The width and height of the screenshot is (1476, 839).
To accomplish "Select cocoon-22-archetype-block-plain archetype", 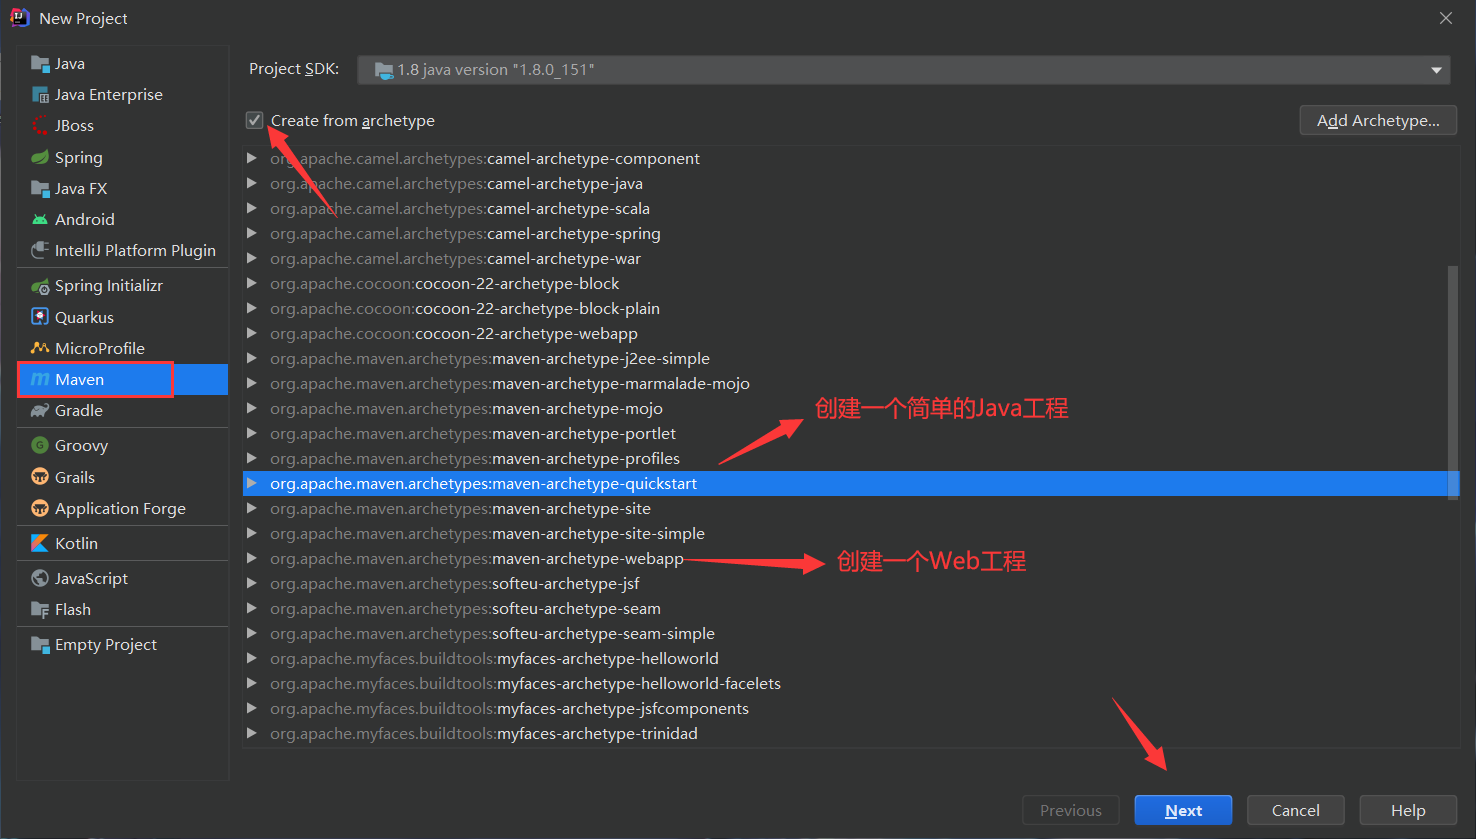I will click(465, 308).
